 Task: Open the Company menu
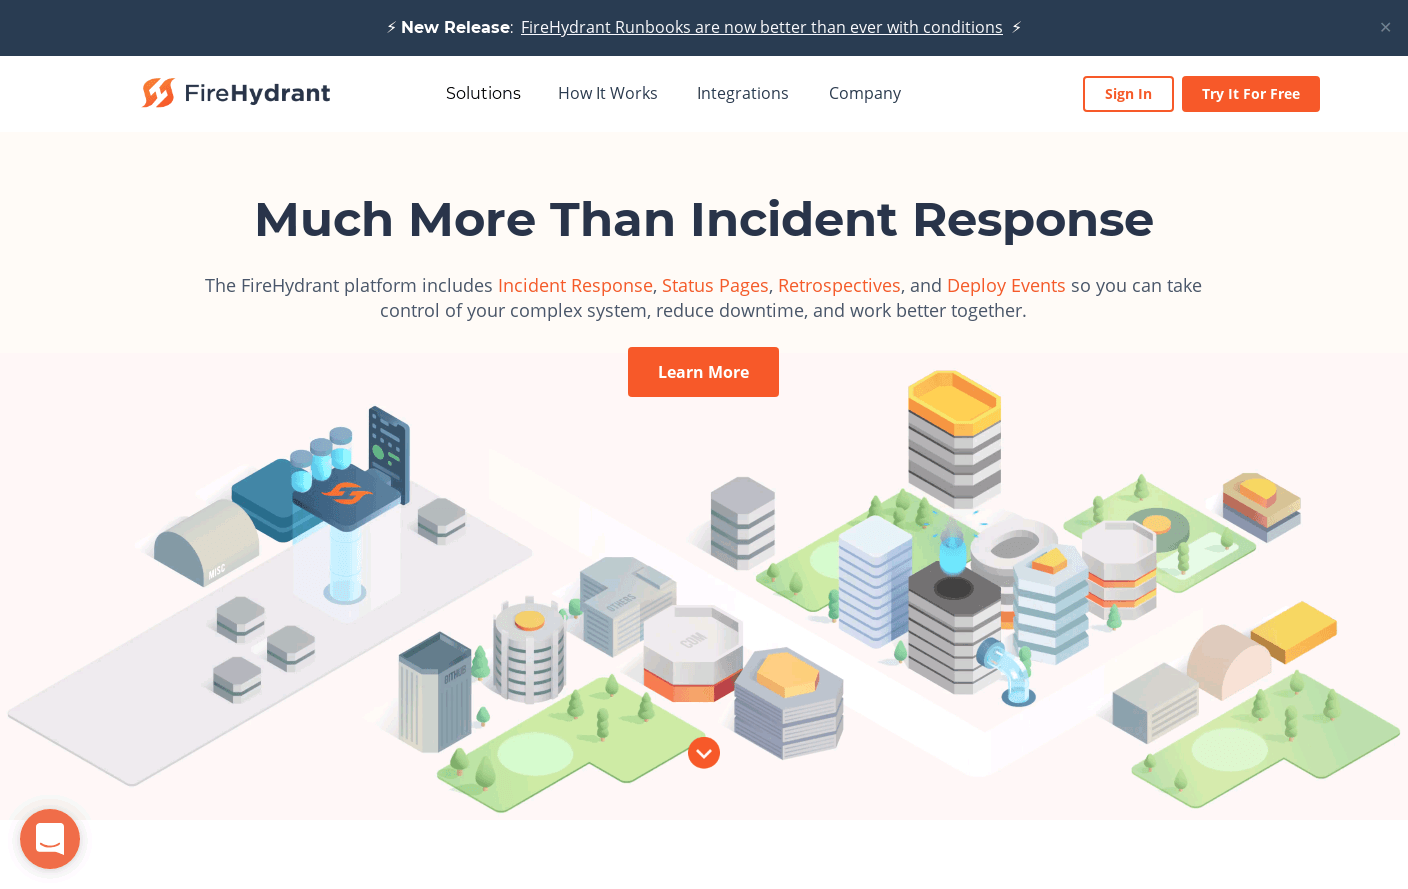pos(865,93)
